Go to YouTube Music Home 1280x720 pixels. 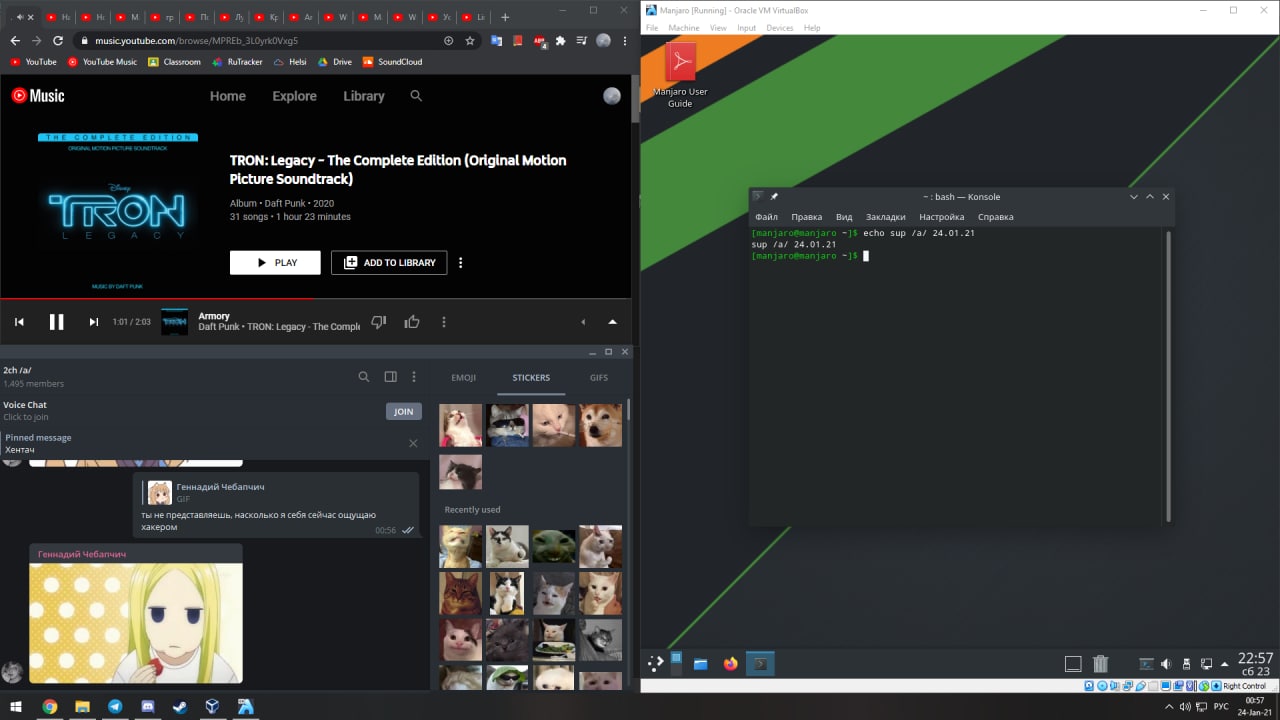227,96
